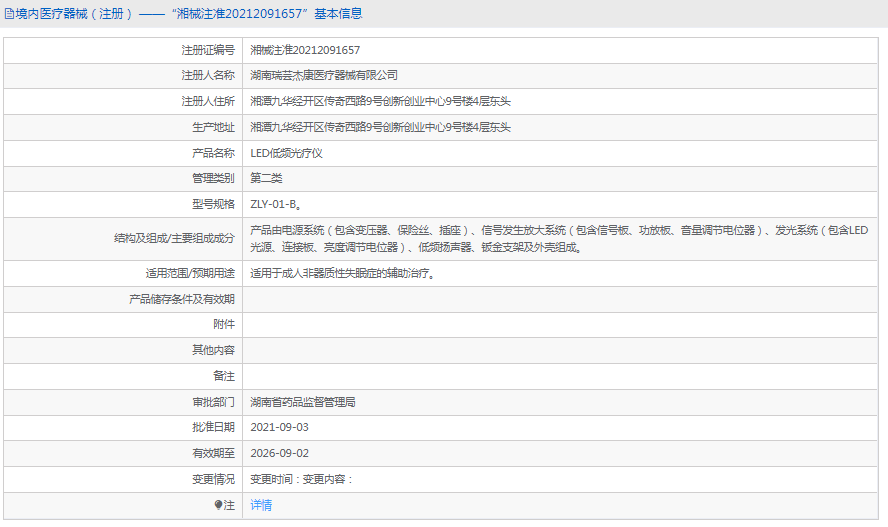Click the 变更情况 label
The width and height of the screenshot is (888, 527).
213,479
